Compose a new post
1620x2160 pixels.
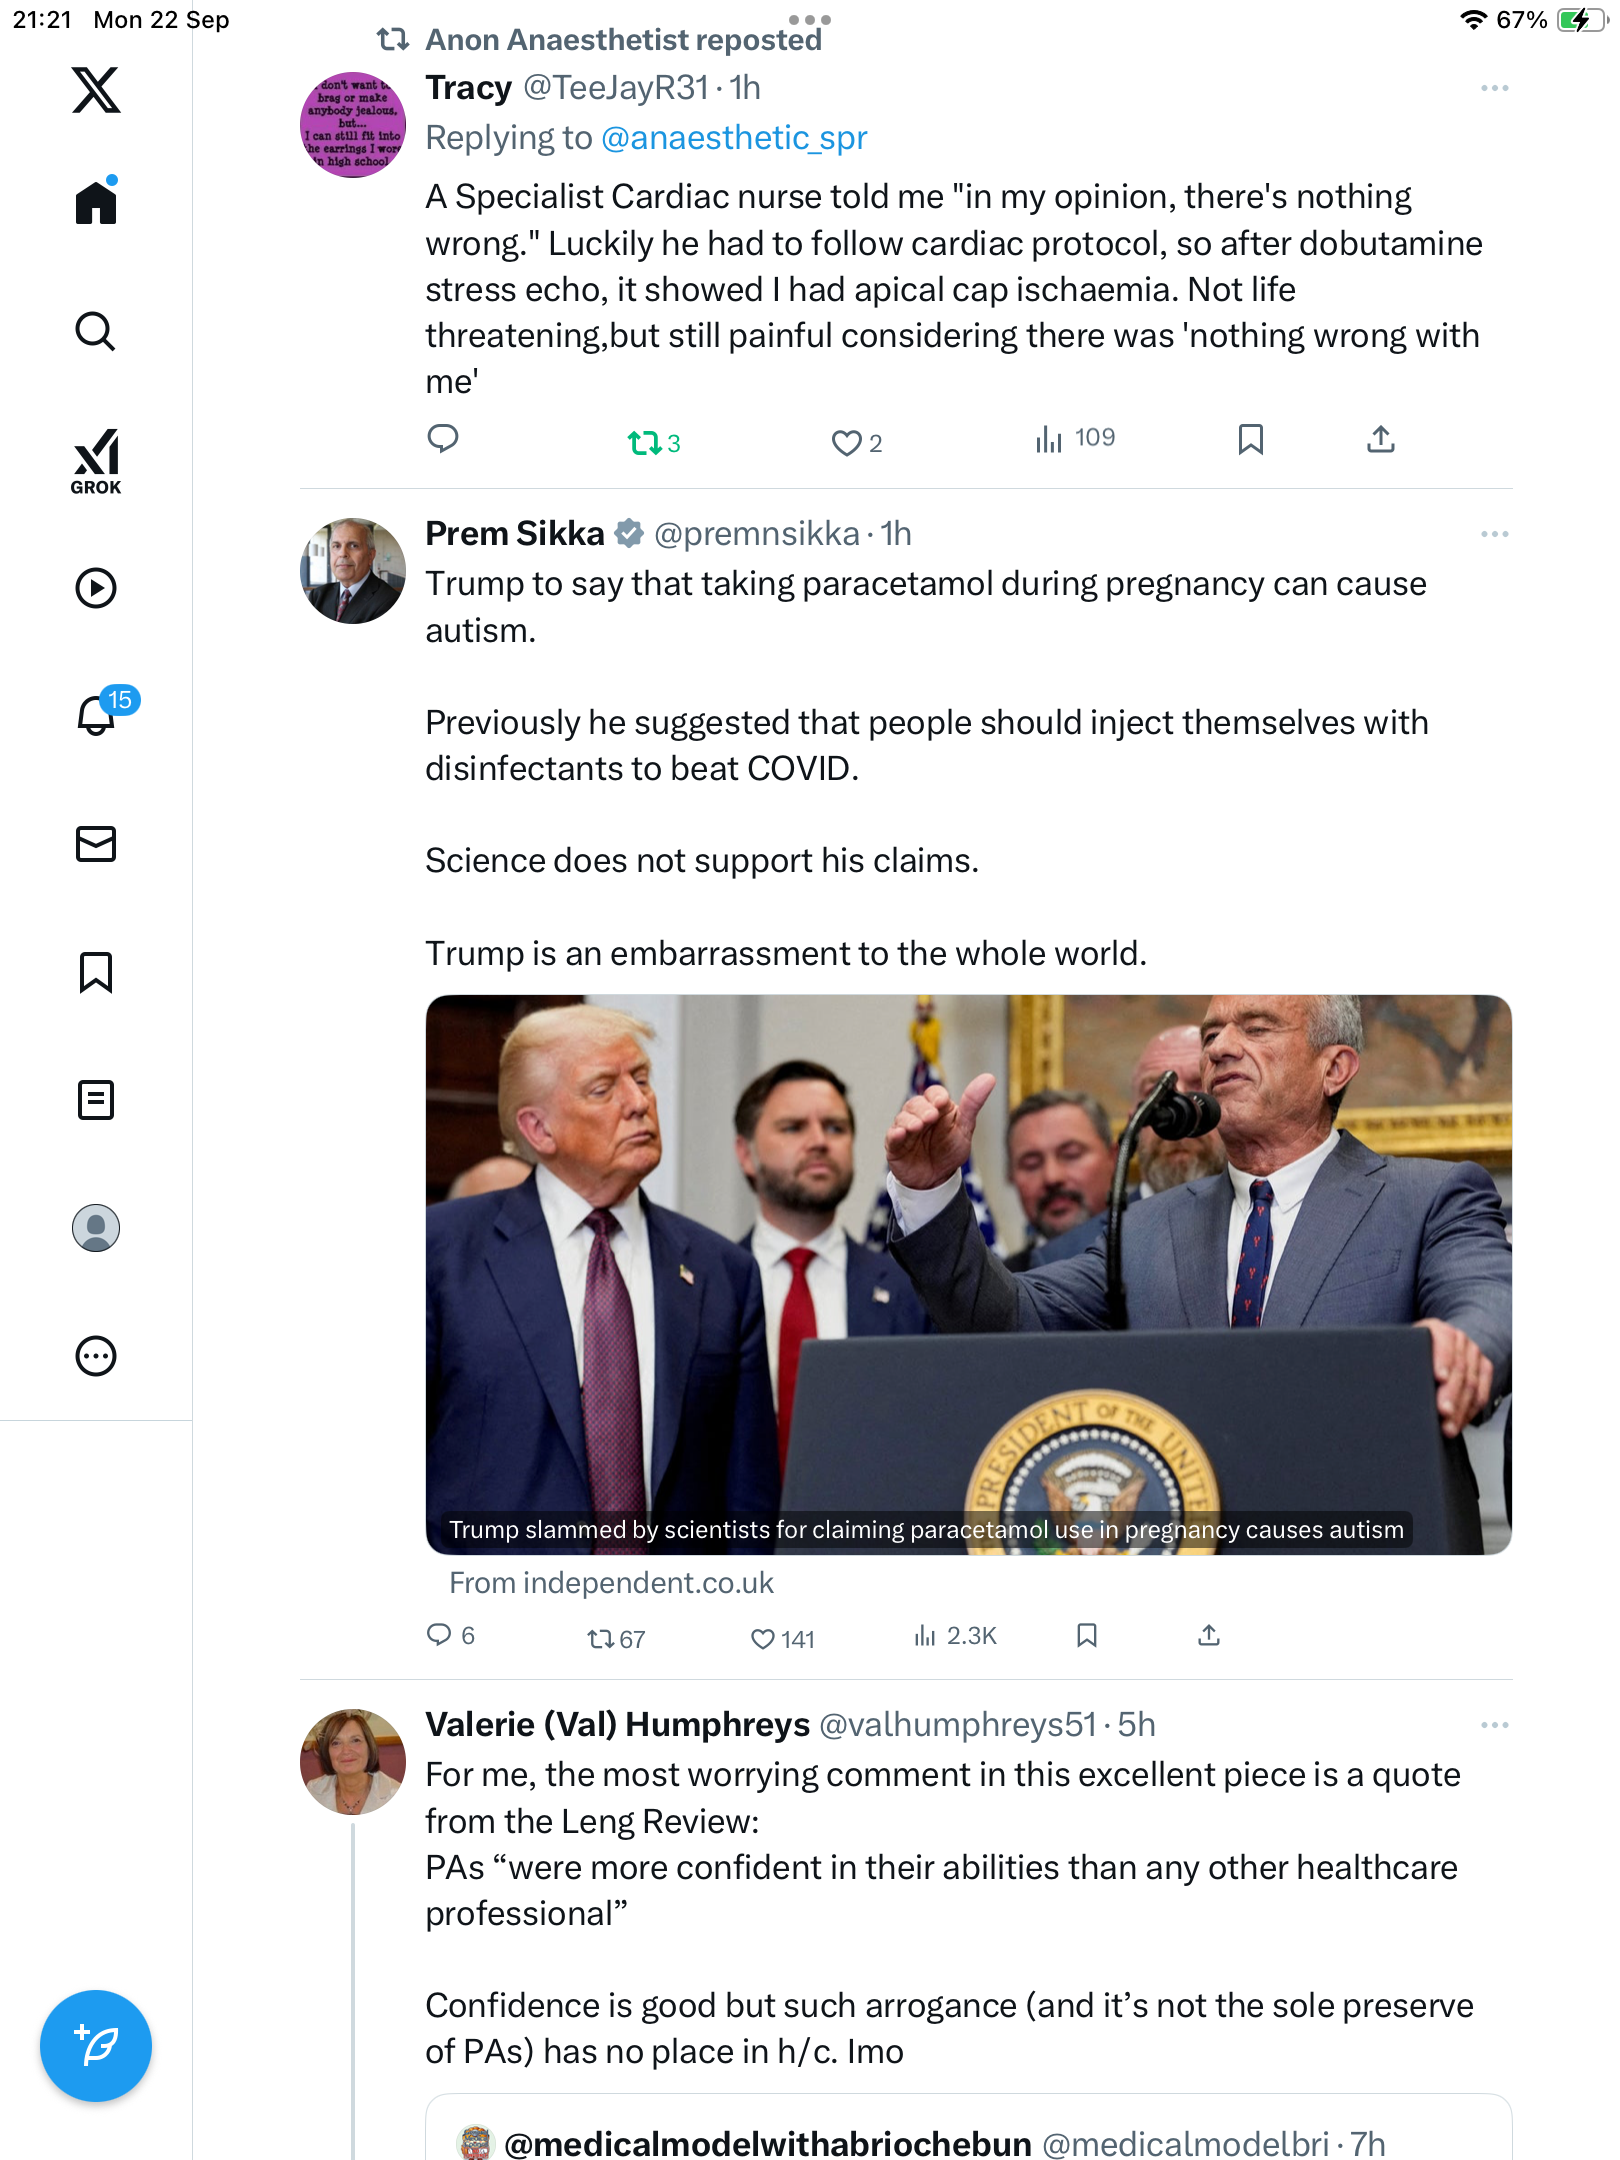96,2045
